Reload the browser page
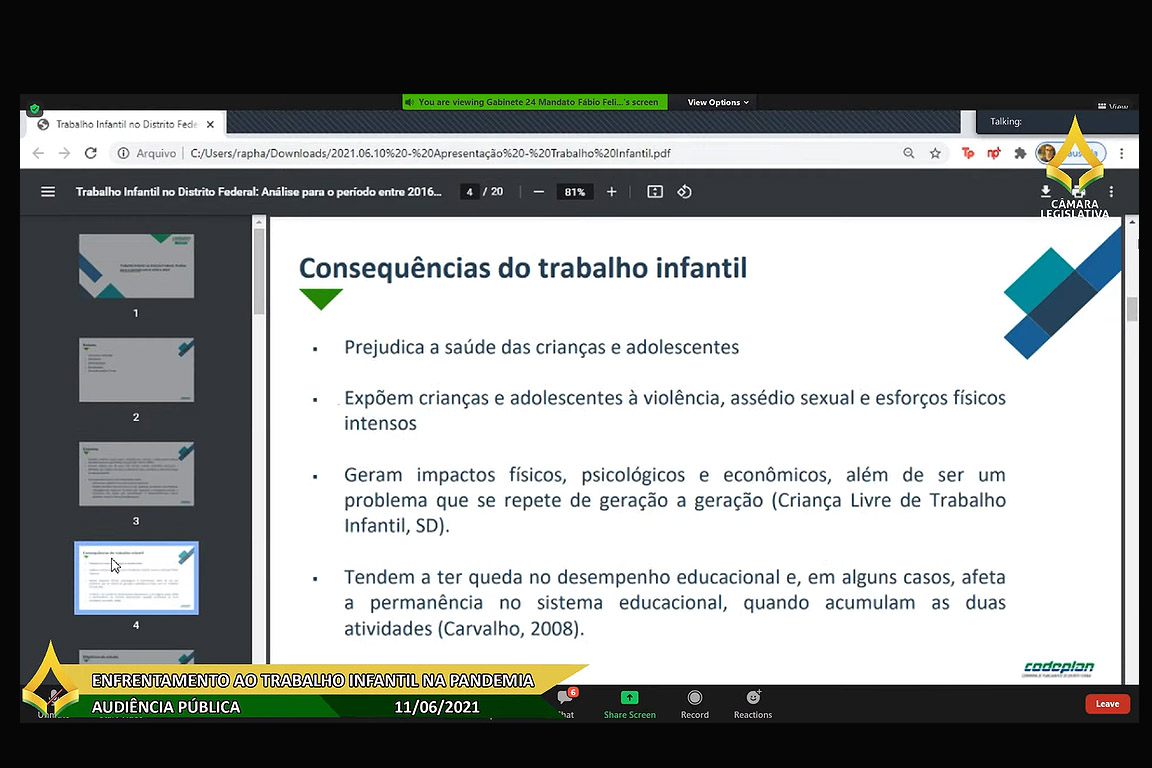 coord(91,153)
